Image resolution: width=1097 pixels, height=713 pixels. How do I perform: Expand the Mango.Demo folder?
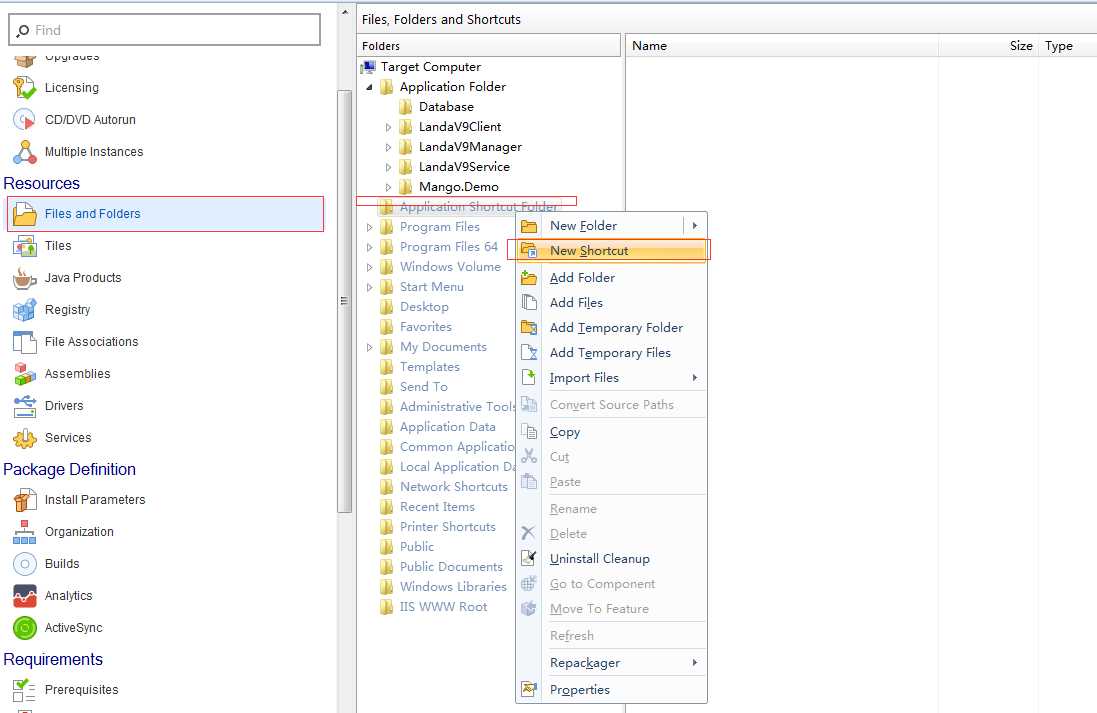click(388, 188)
